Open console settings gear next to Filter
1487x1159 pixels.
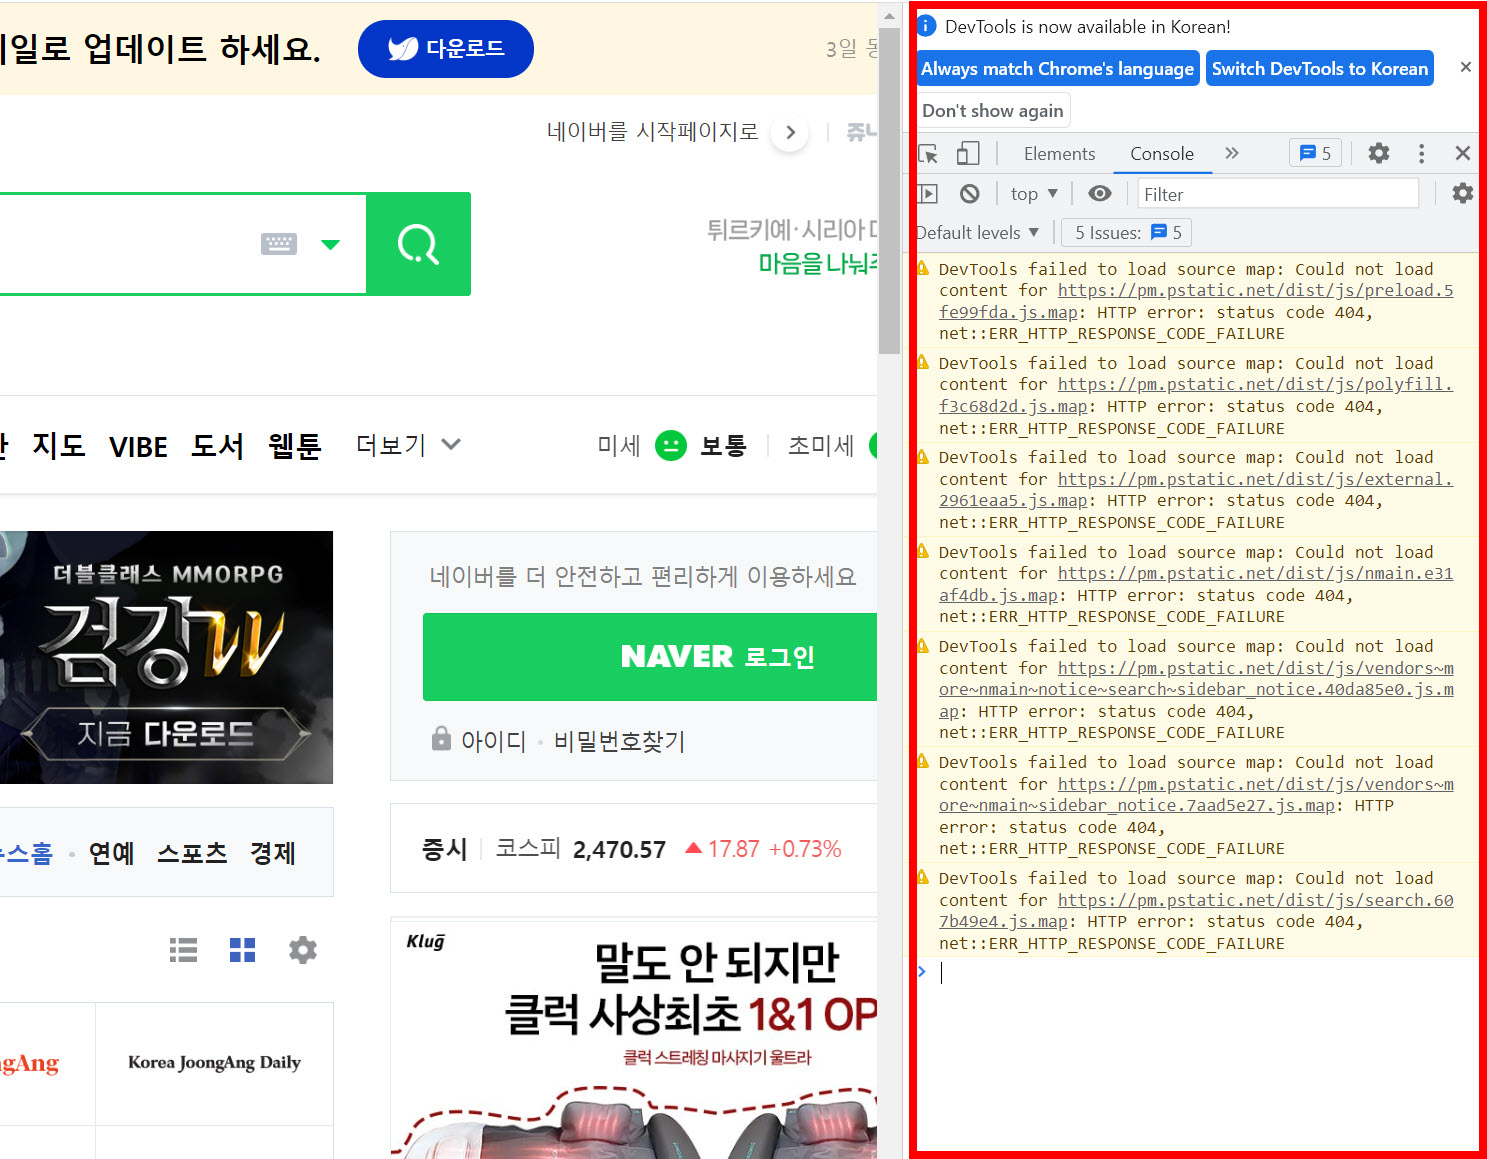1462,193
